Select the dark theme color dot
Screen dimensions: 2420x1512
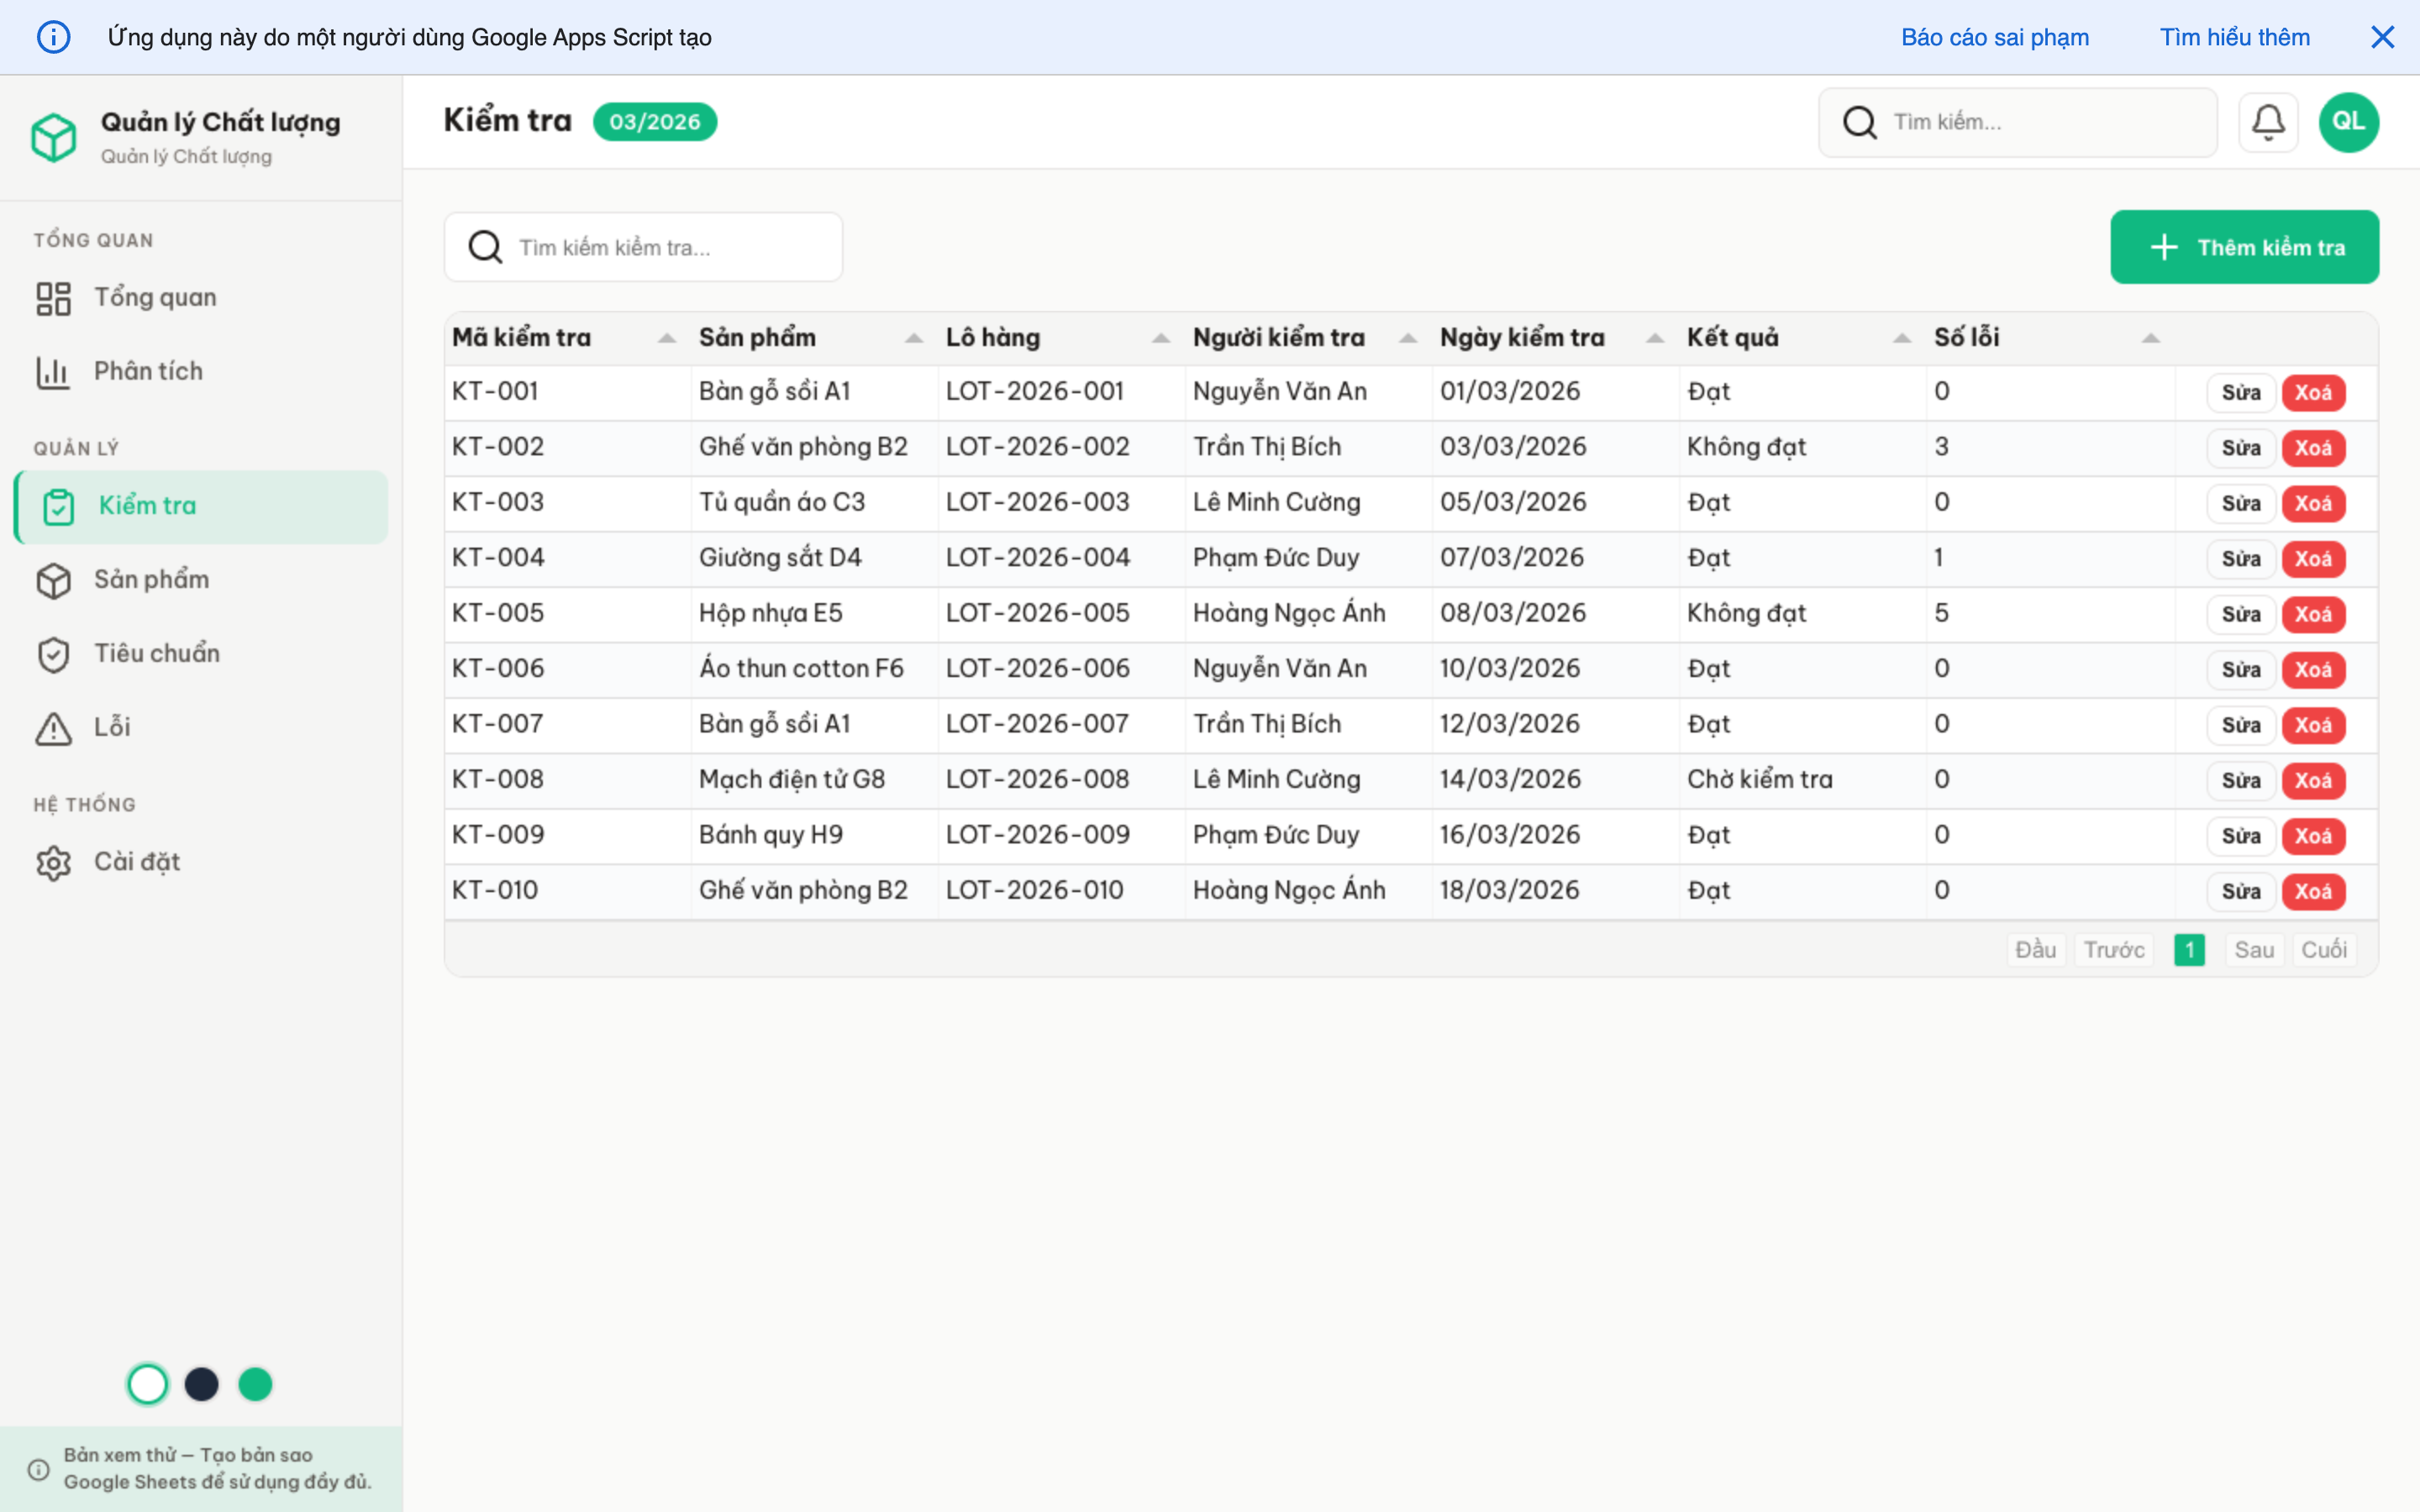click(202, 1384)
